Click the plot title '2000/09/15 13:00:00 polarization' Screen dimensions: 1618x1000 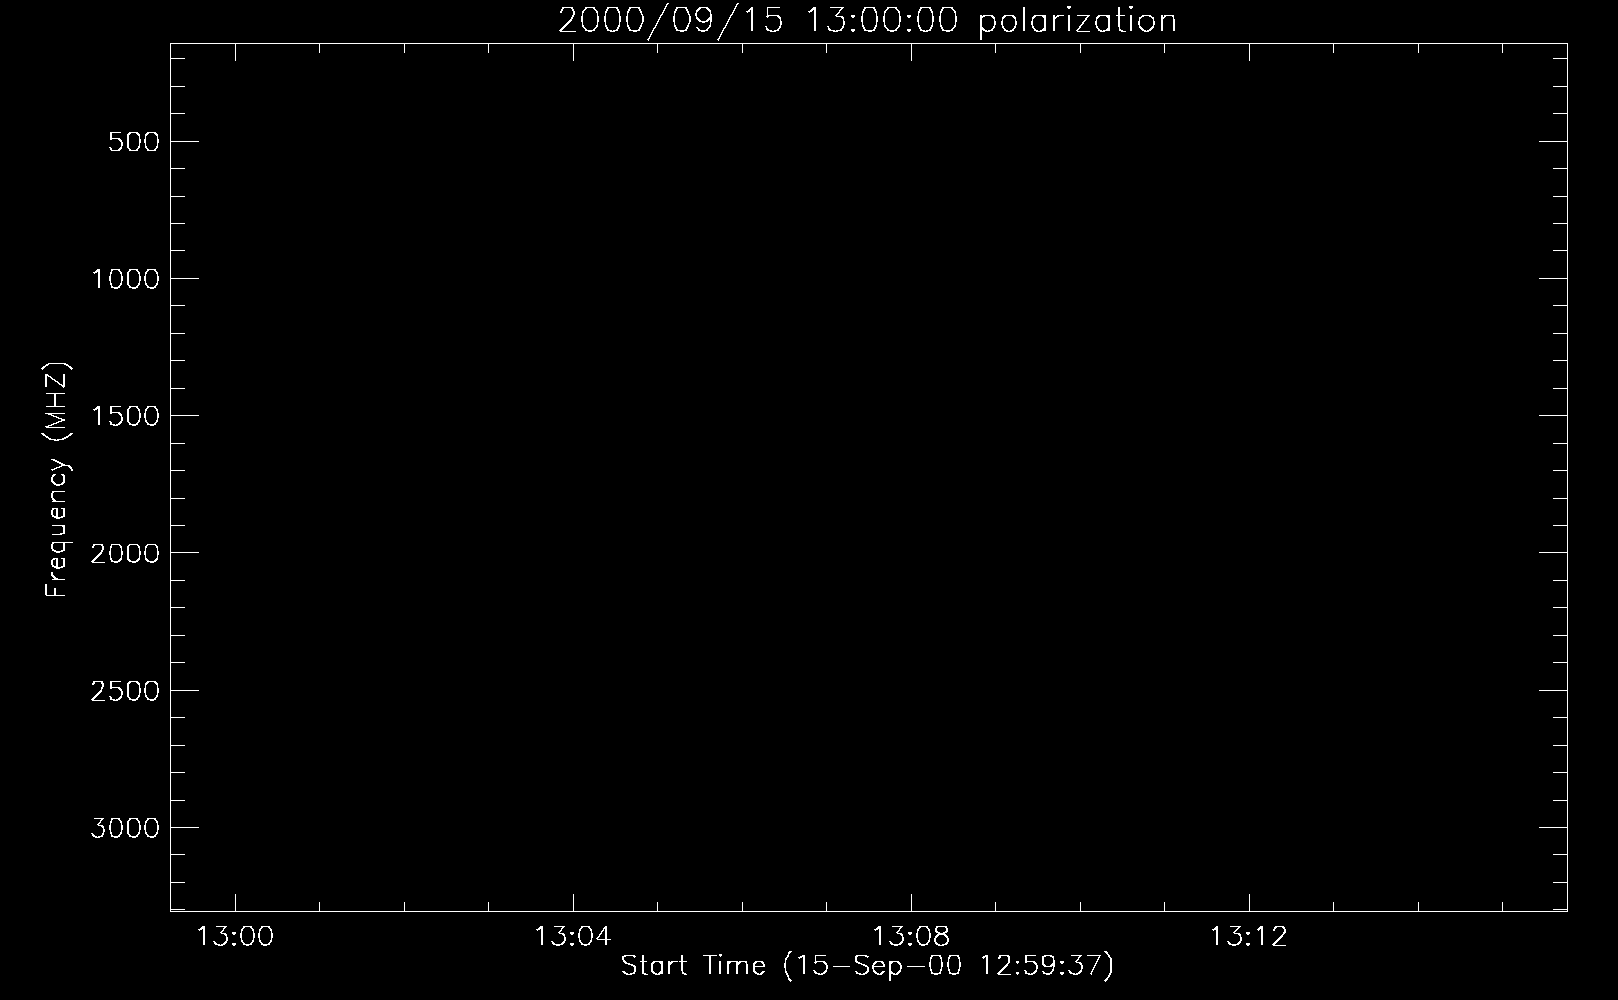[867, 21]
